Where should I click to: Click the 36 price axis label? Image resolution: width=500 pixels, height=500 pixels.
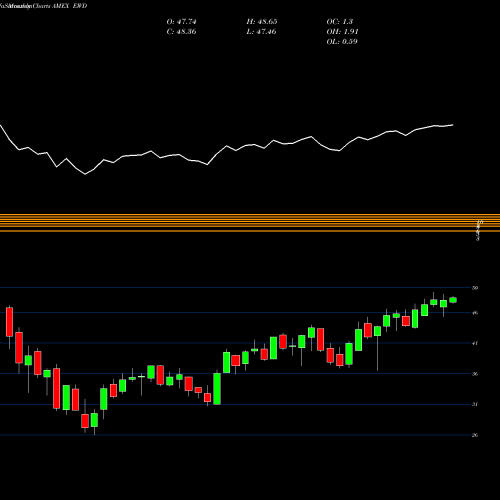click(475, 374)
